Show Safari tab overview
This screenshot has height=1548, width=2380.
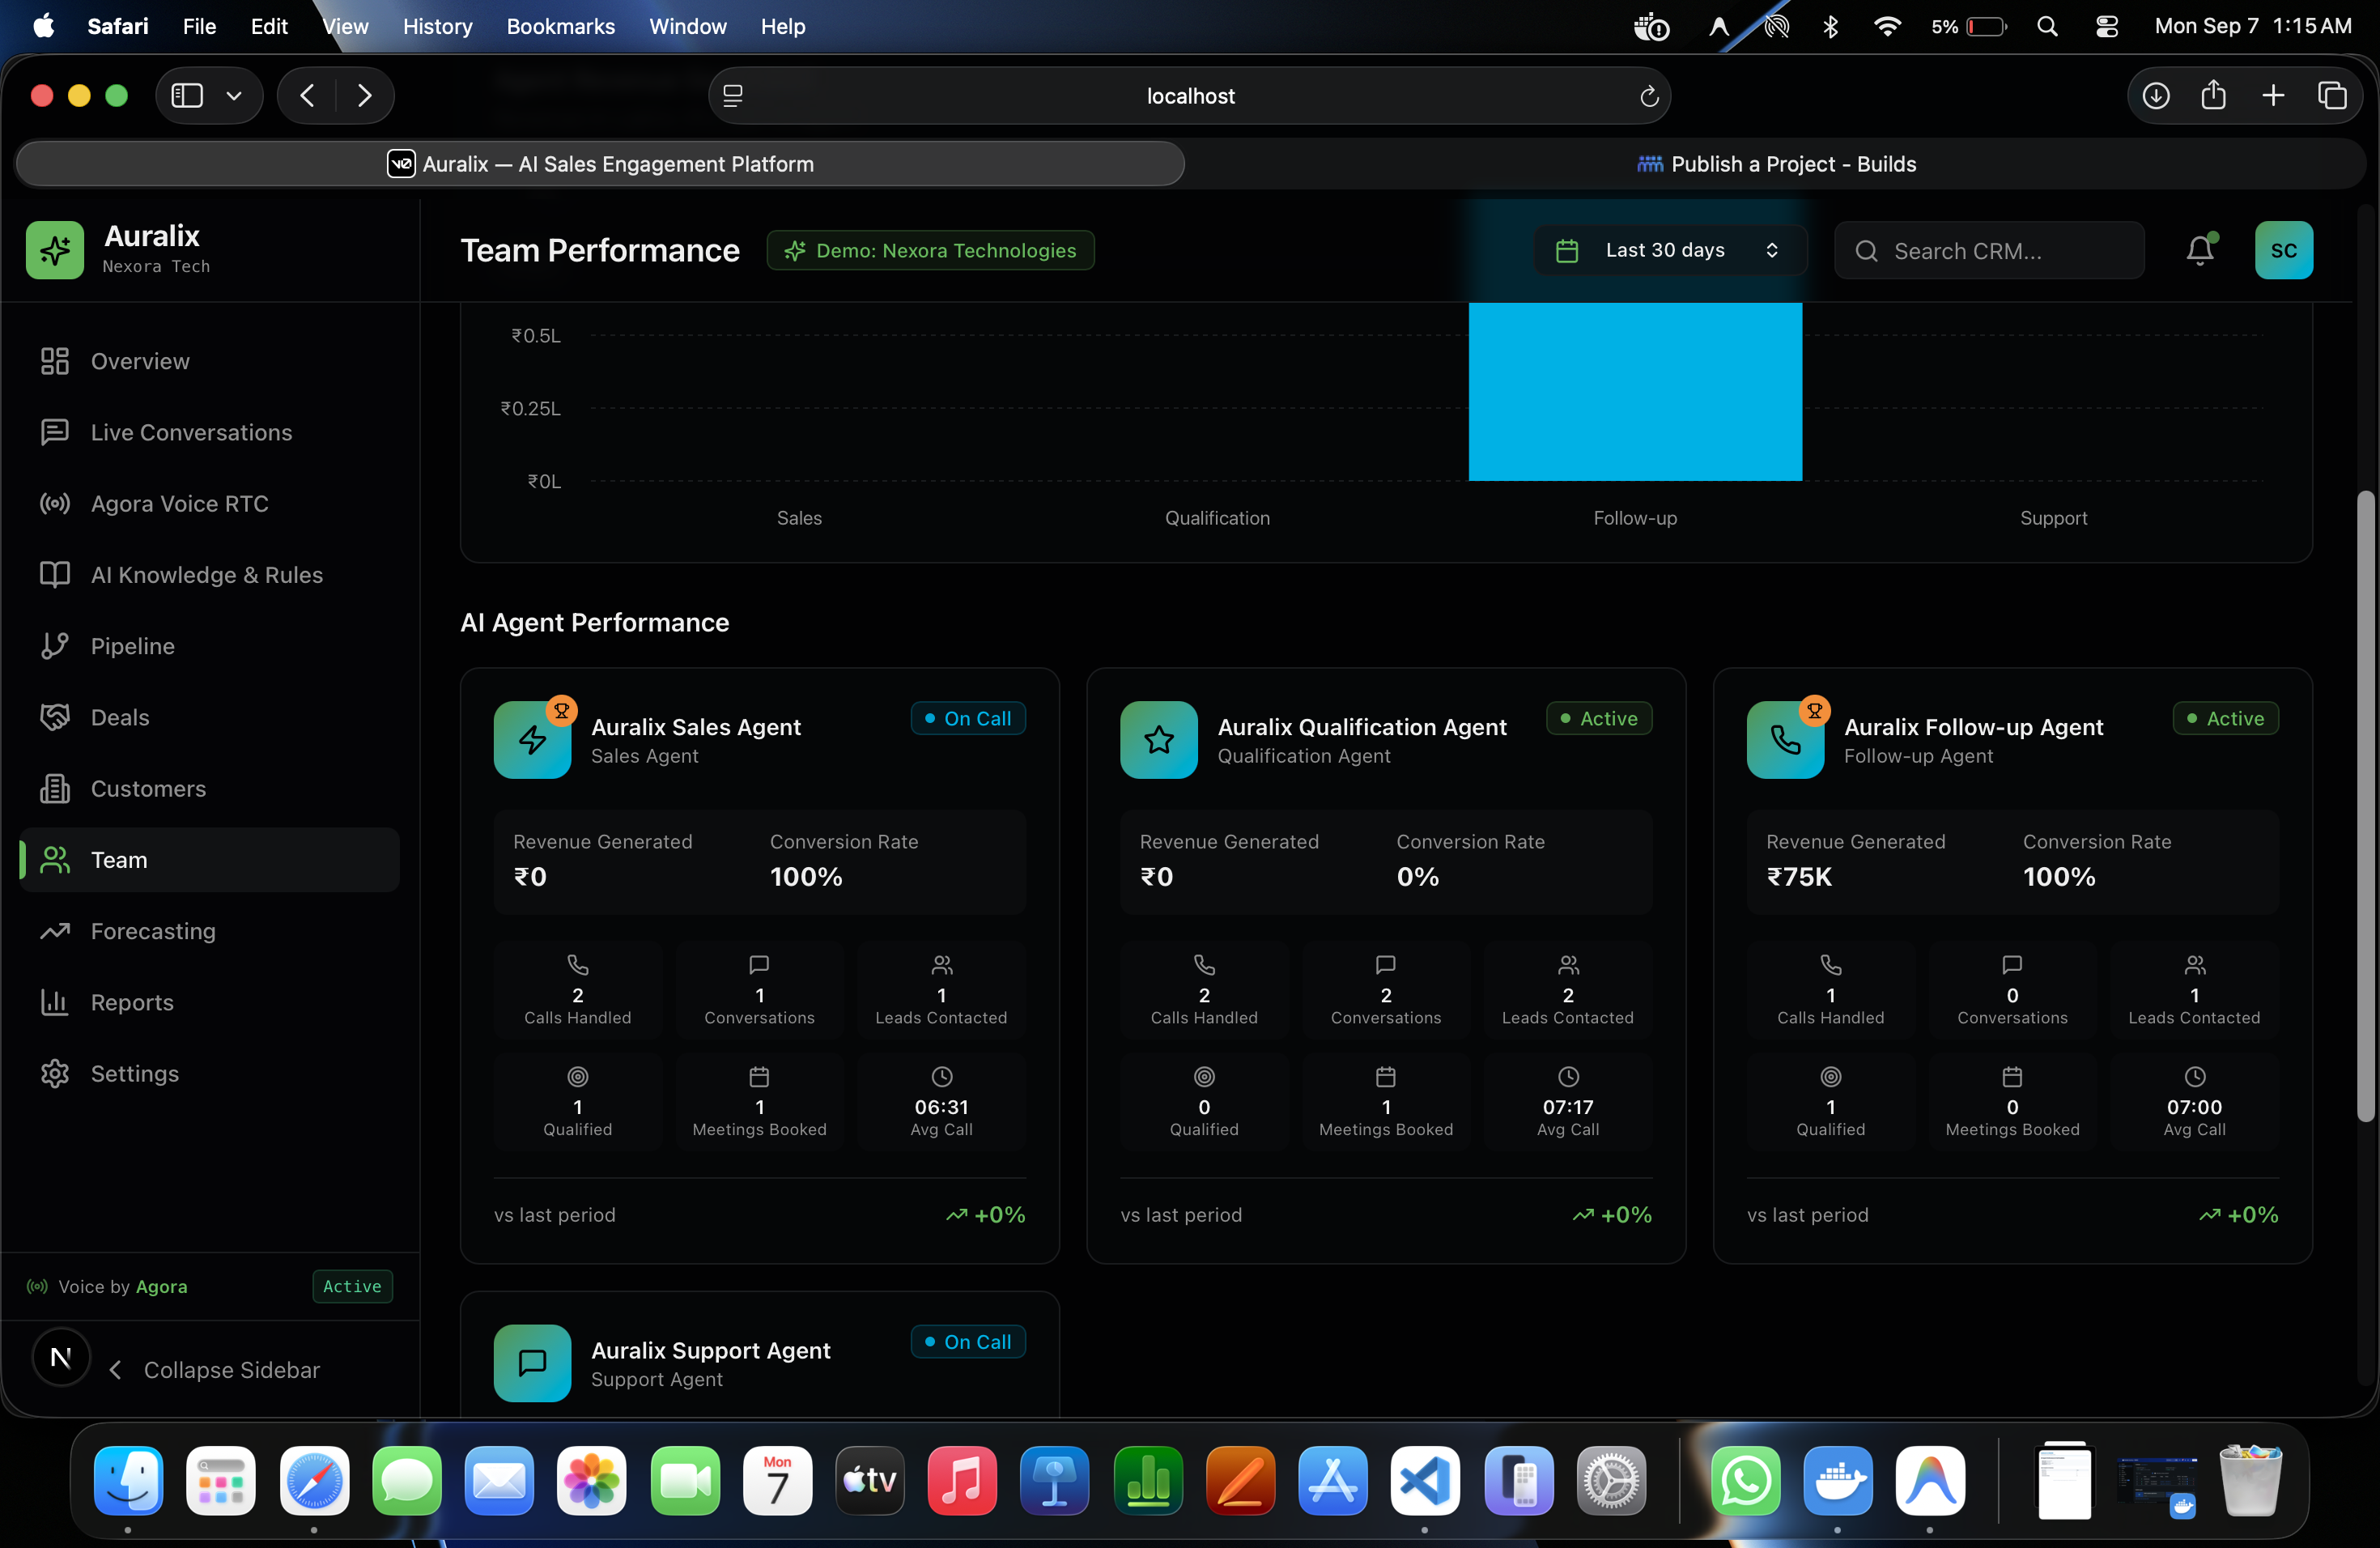(2332, 95)
